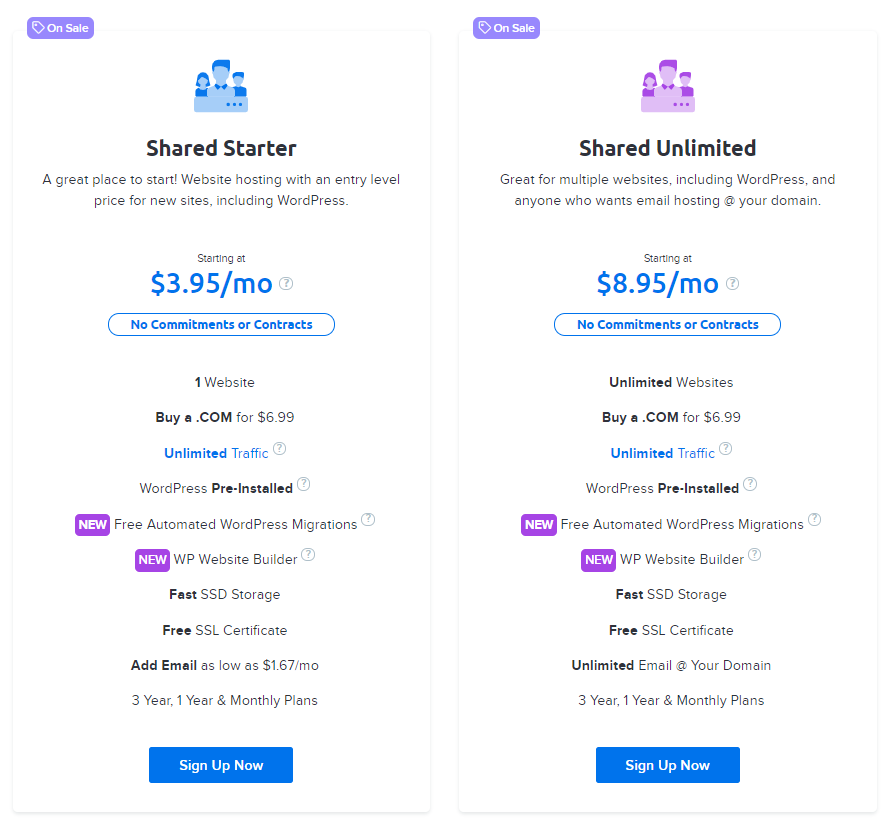Click help icon beside $8.95/mo price
The image size is (886, 820).
click(732, 284)
